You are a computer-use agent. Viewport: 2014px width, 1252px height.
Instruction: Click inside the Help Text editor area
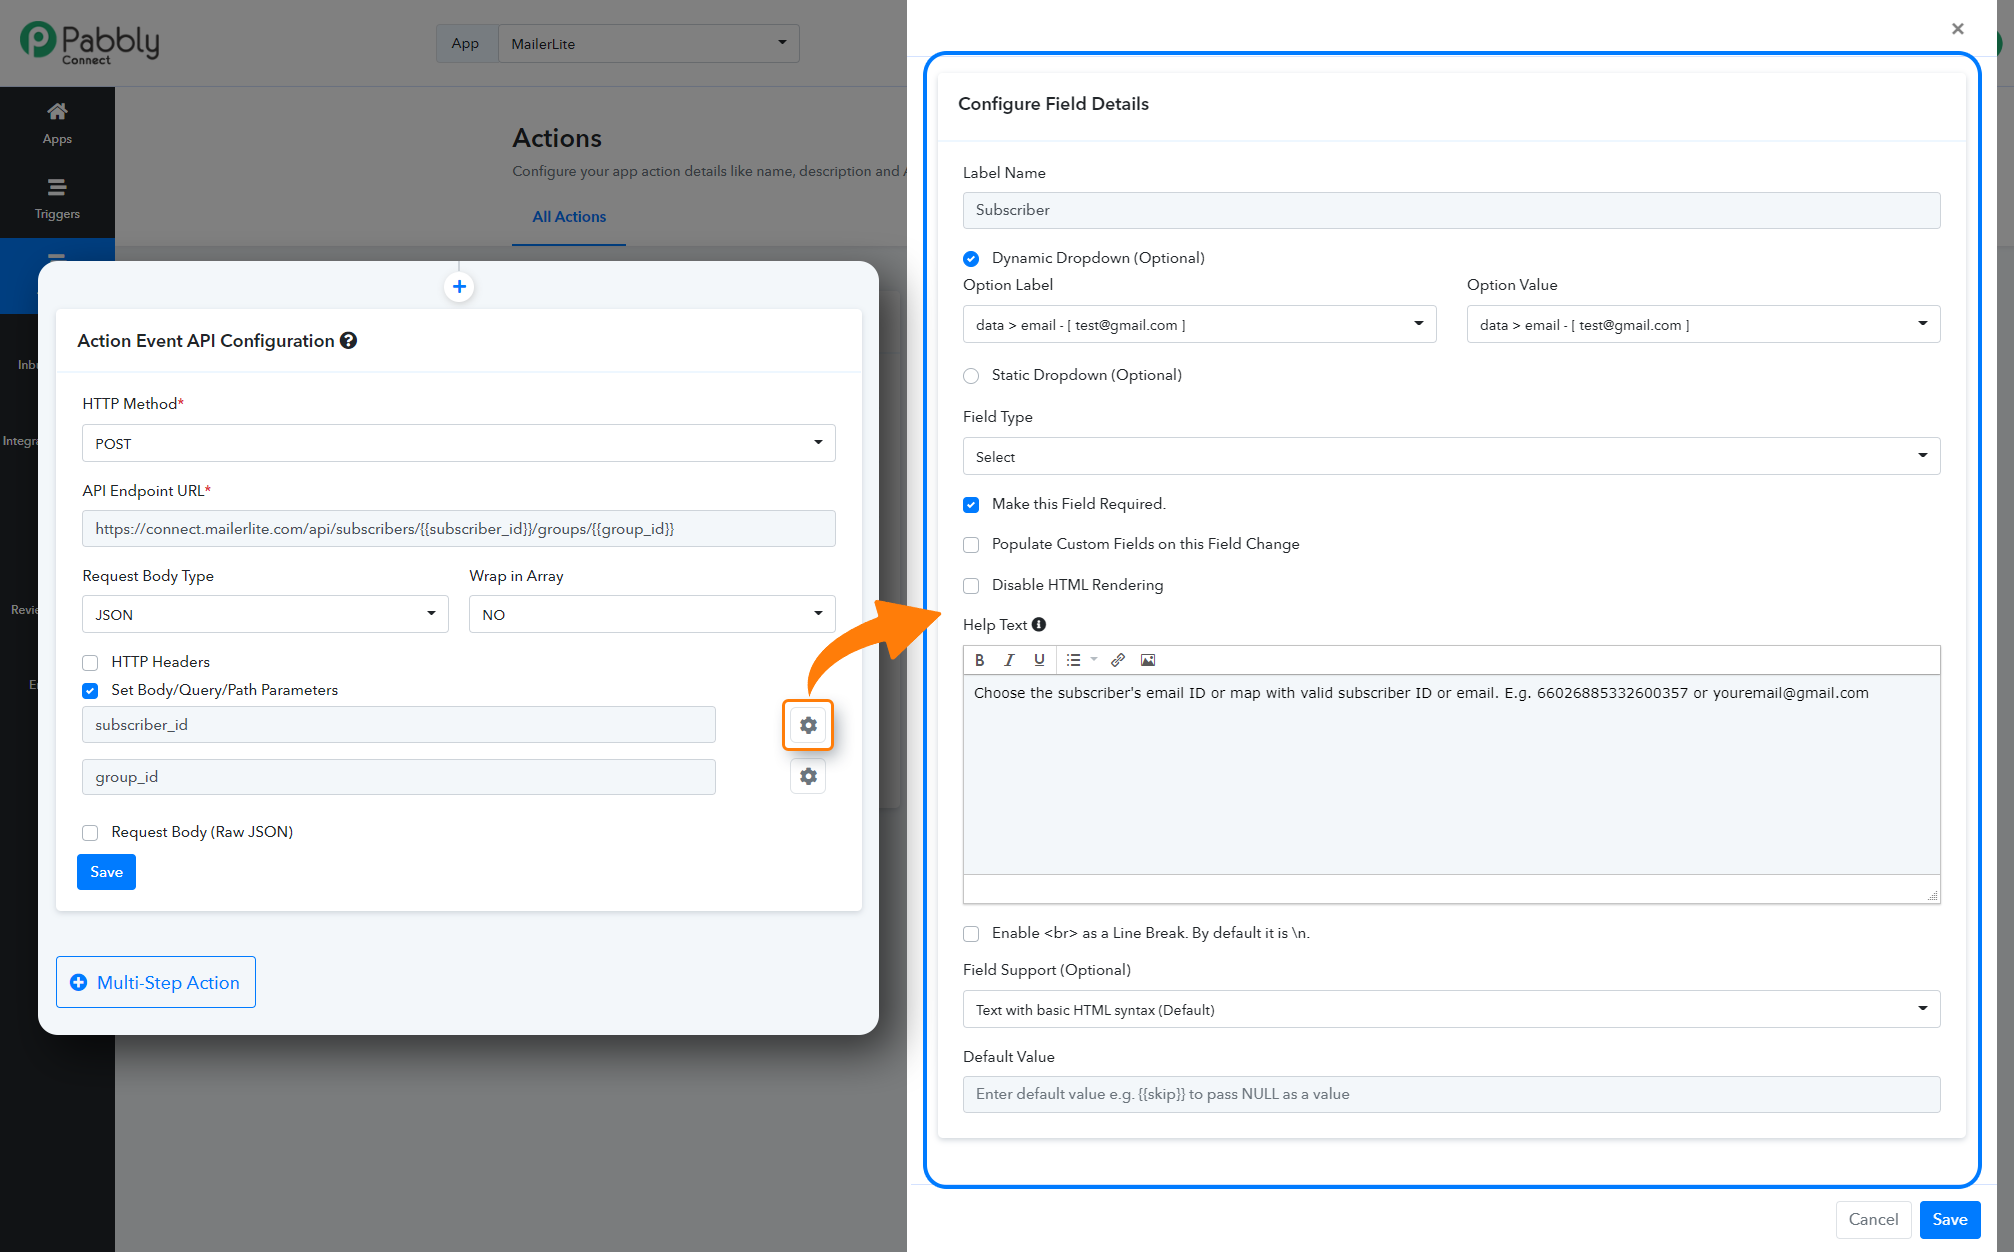pos(1451,775)
